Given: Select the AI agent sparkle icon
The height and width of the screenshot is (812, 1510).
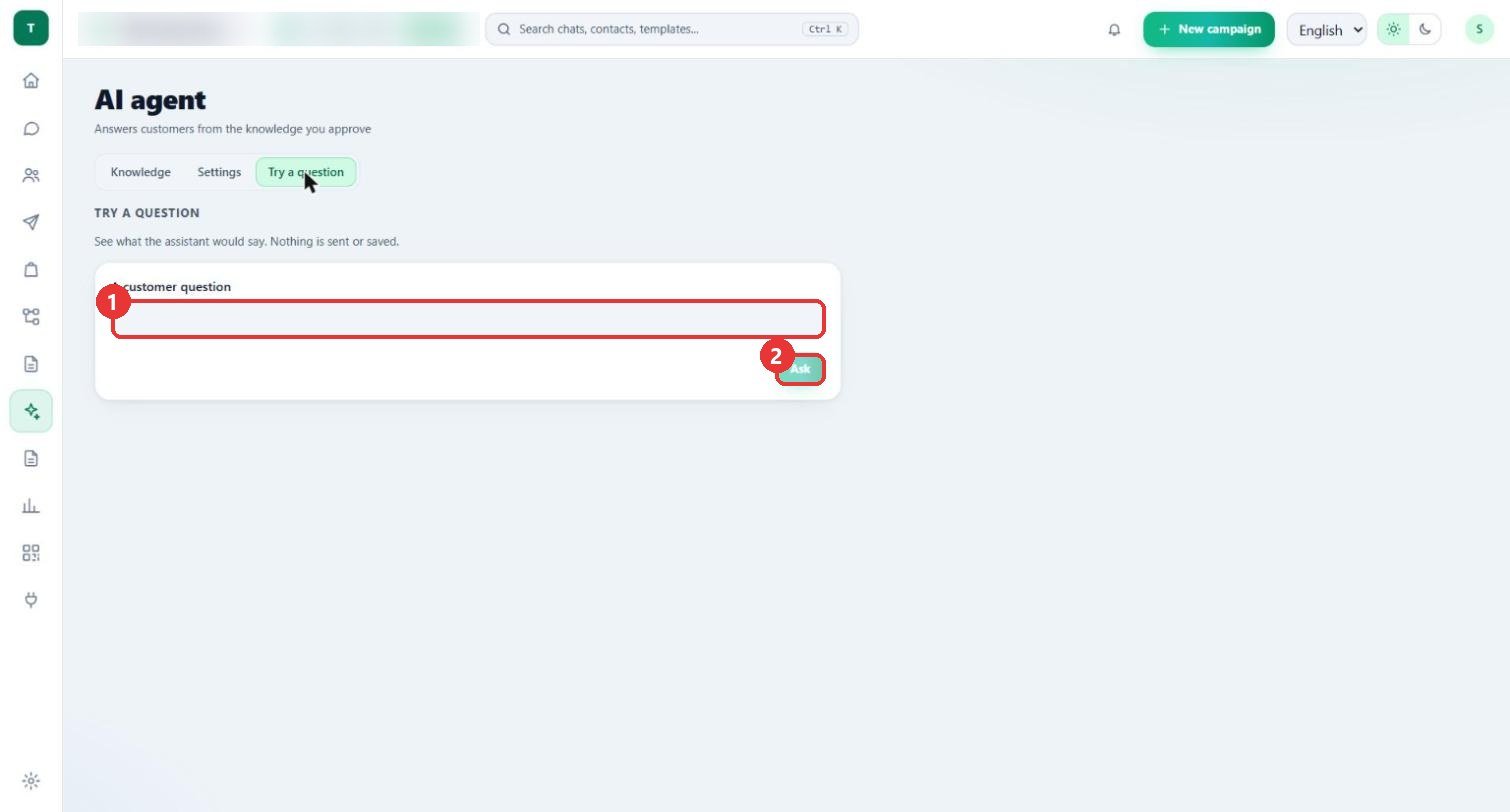Looking at the screenshot, I should (31, 411).
